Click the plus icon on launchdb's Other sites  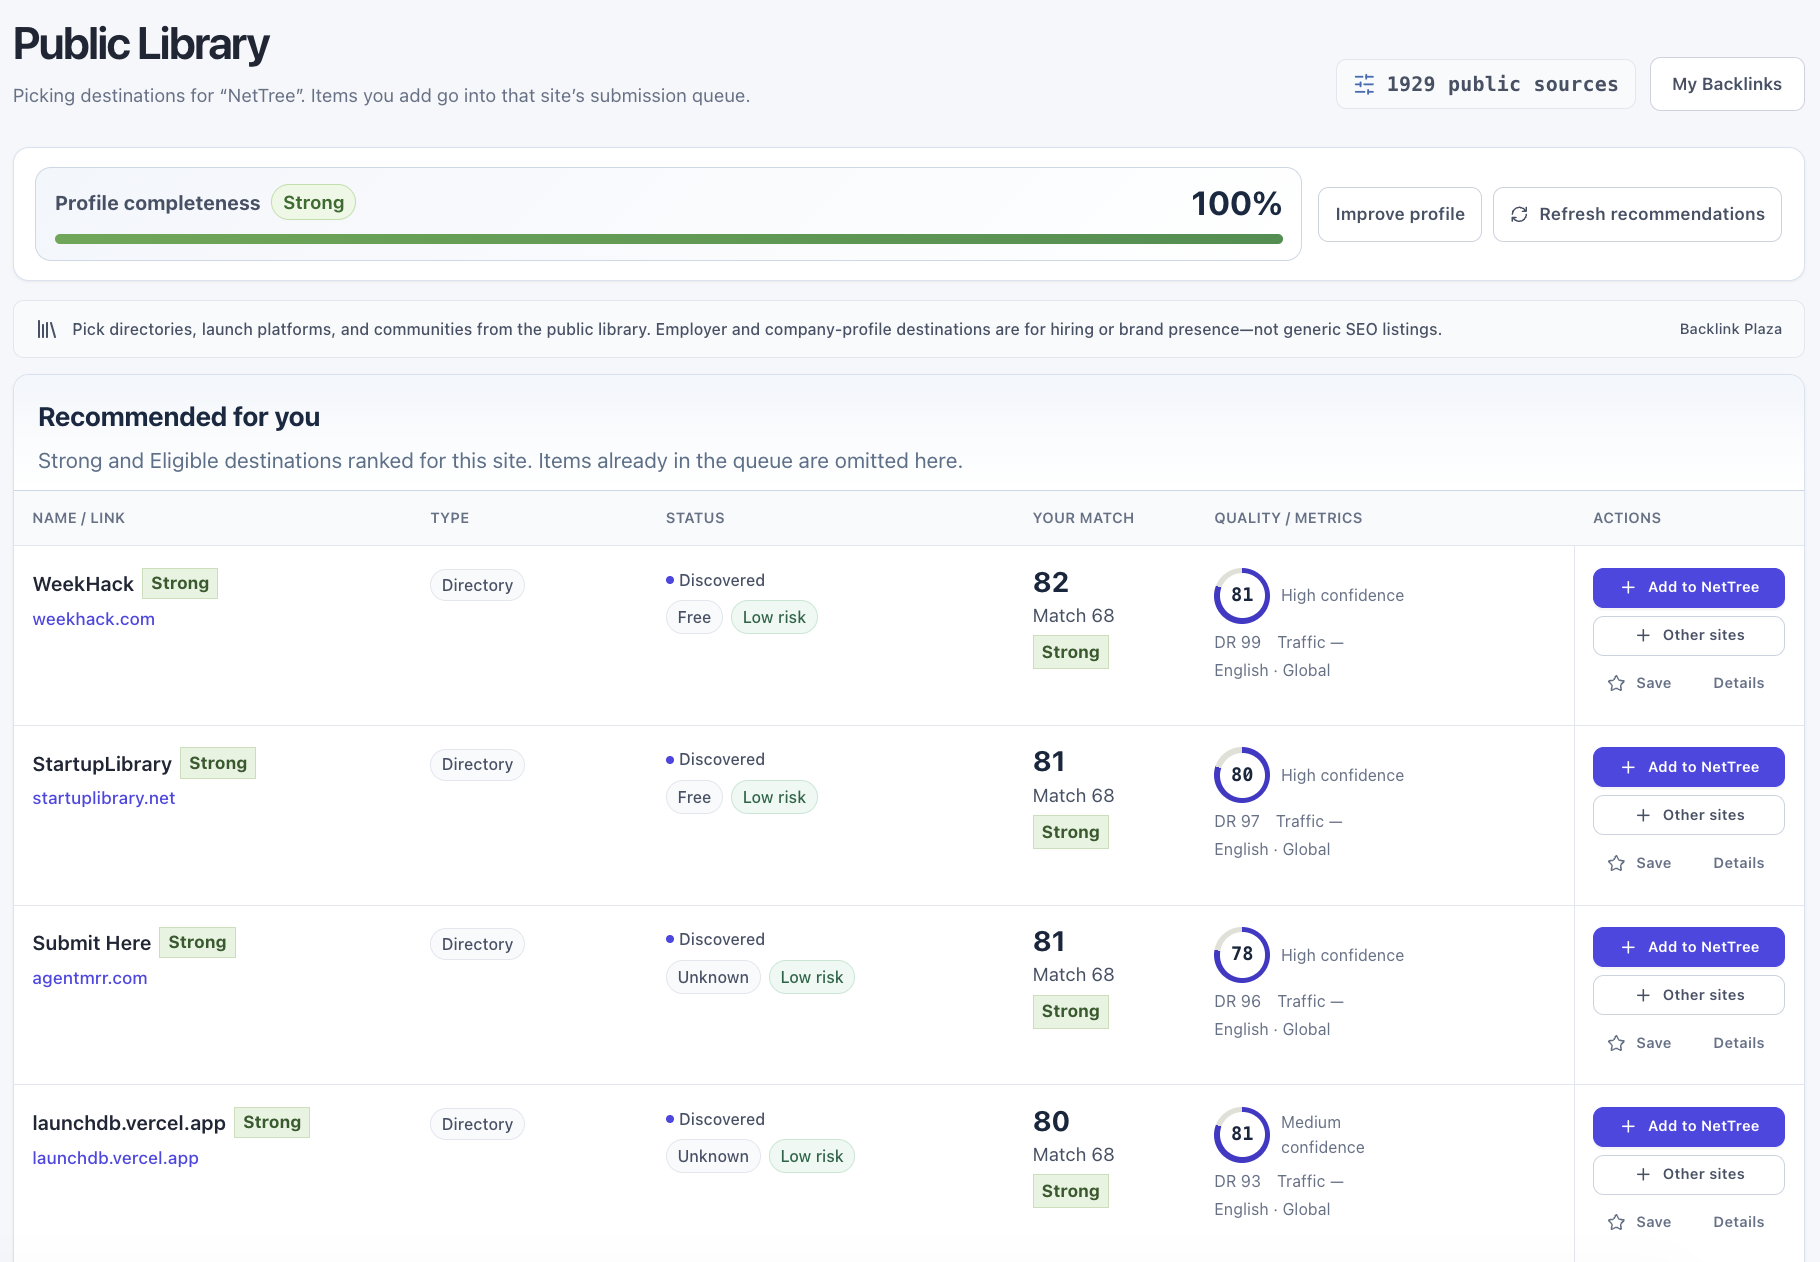[1643, 1174]
